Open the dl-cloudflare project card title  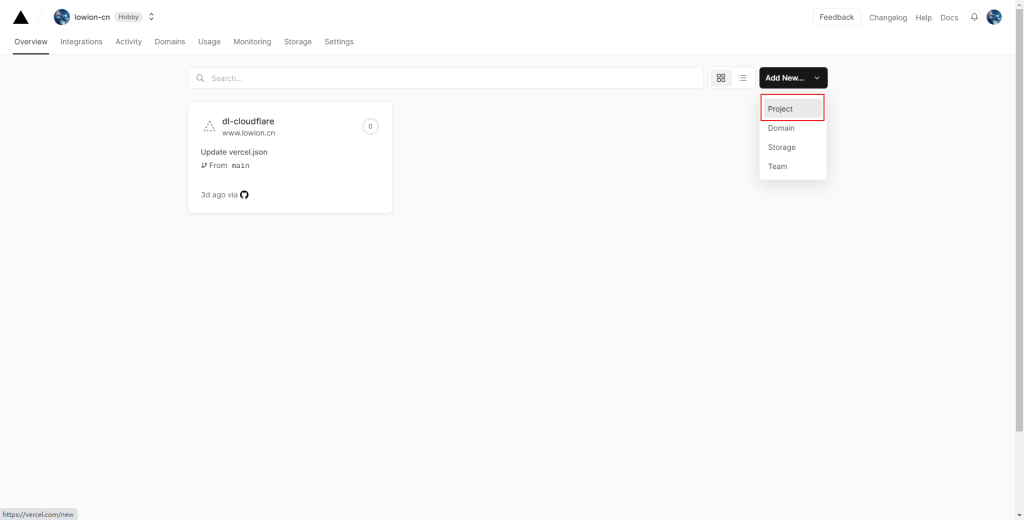click(x=248, y=121)
